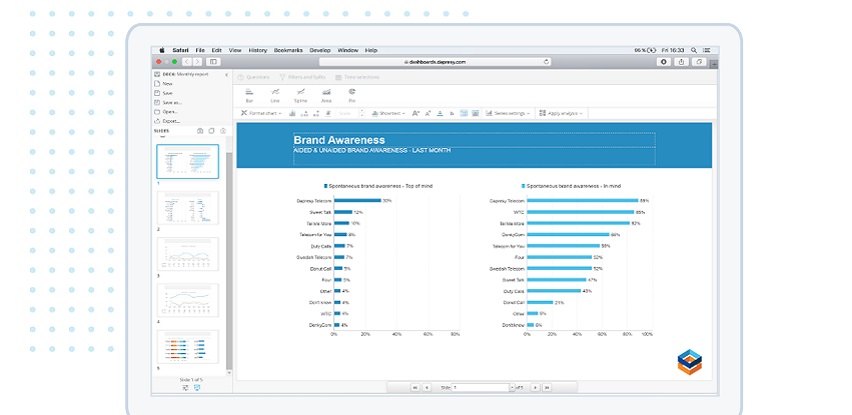Click the Scale stepper arrows
Image resolution: width=852 pixels, height=415 pixels.
click(x=361, y=113)
